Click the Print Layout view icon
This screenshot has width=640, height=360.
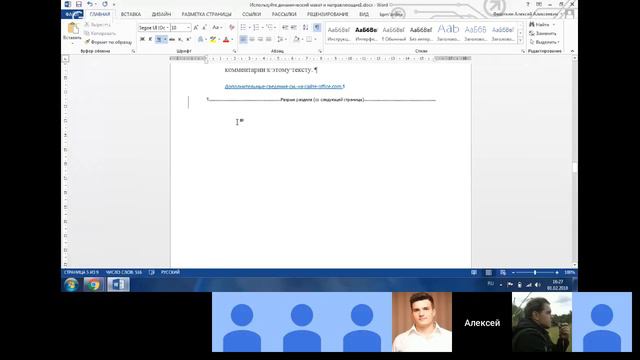coord(489,272)
